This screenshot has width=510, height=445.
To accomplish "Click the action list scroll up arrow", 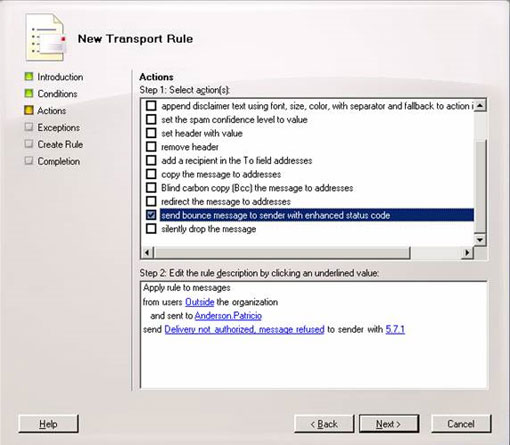I will coord(480,106).
